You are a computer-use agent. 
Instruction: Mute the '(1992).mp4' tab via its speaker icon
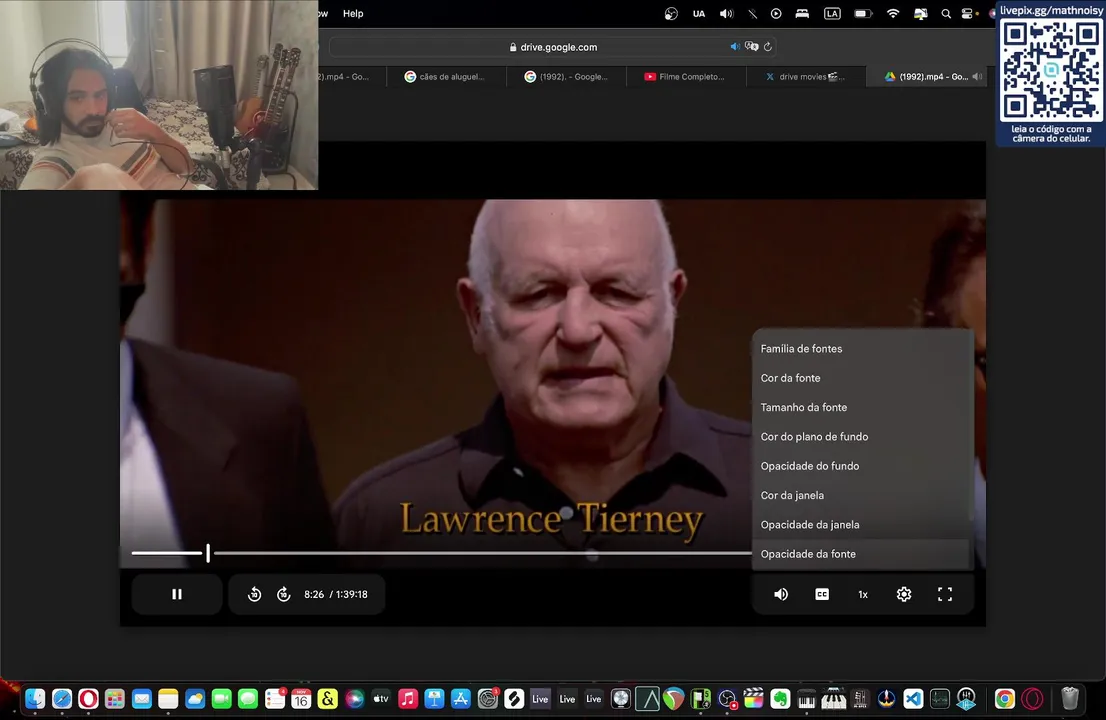pos(977,77)
